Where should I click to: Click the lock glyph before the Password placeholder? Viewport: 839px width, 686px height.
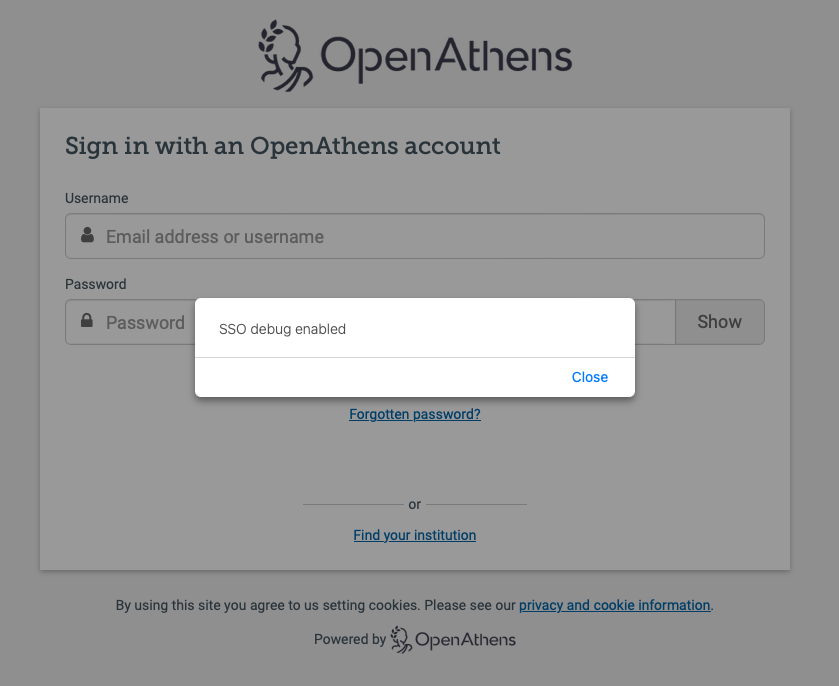[x=87, y=322]
